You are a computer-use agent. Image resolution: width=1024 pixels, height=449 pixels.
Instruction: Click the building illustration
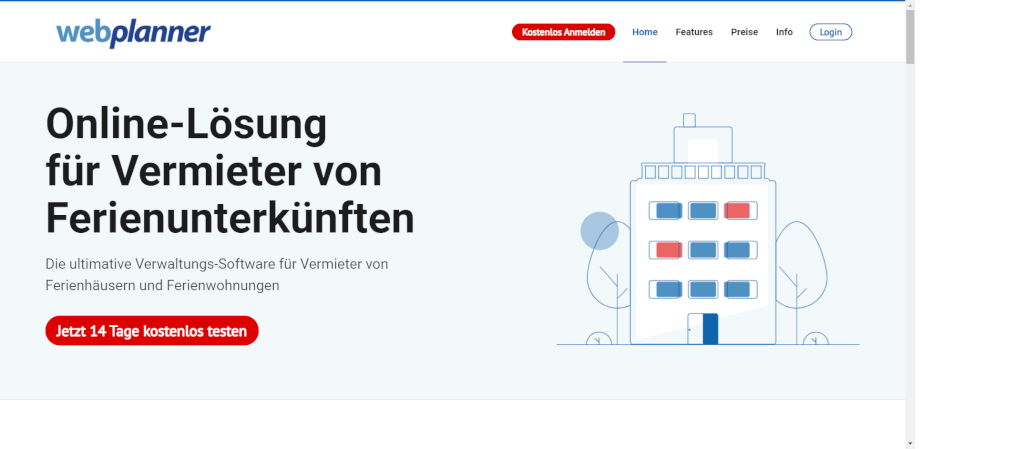708,230
